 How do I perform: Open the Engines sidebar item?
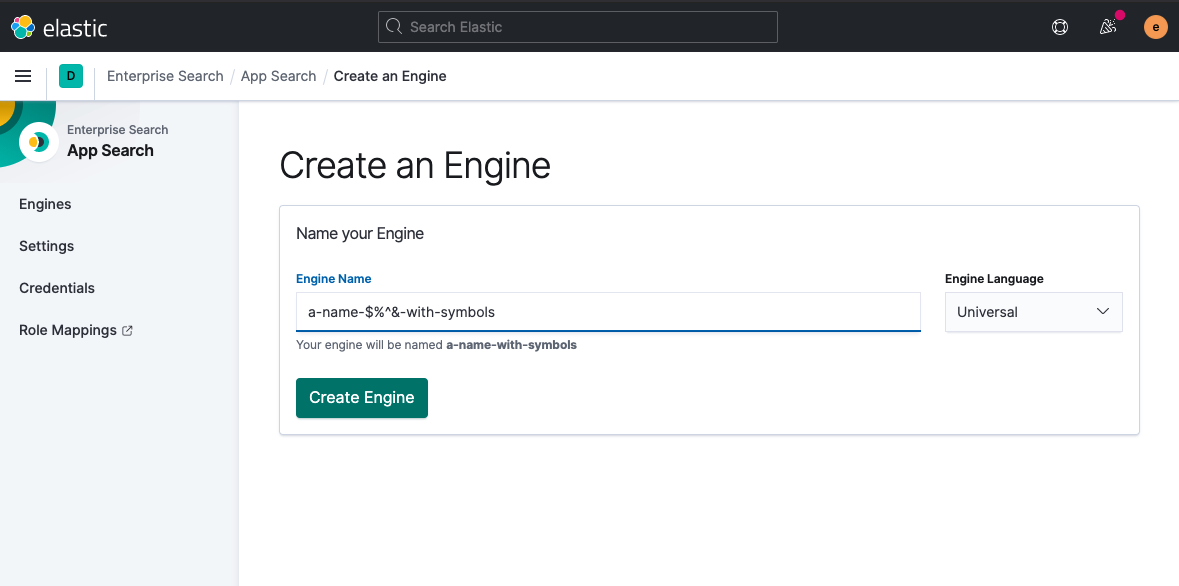click(x=45, y=204)
